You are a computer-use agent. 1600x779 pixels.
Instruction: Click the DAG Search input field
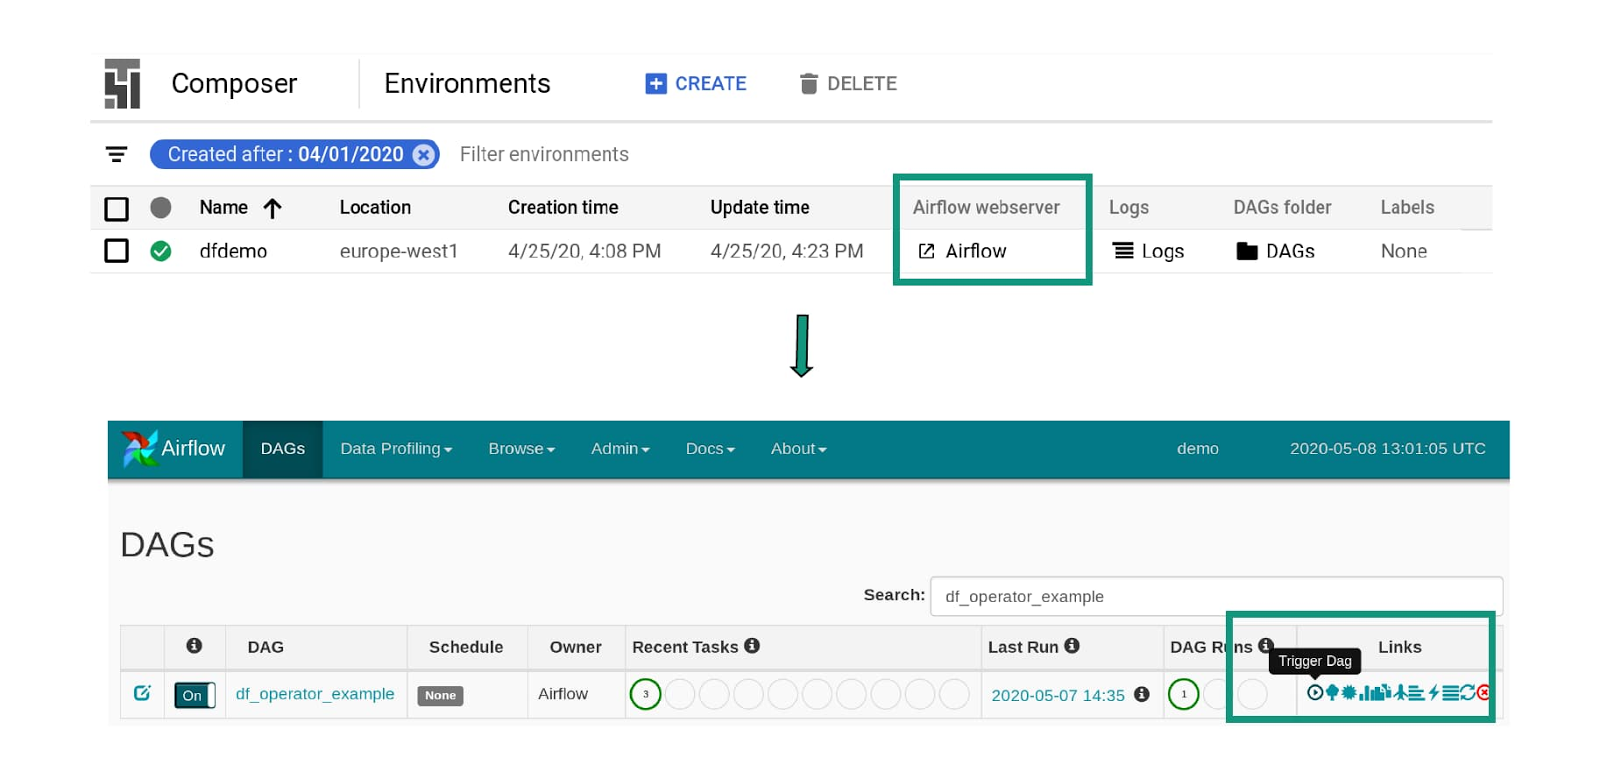point(1216,596)
